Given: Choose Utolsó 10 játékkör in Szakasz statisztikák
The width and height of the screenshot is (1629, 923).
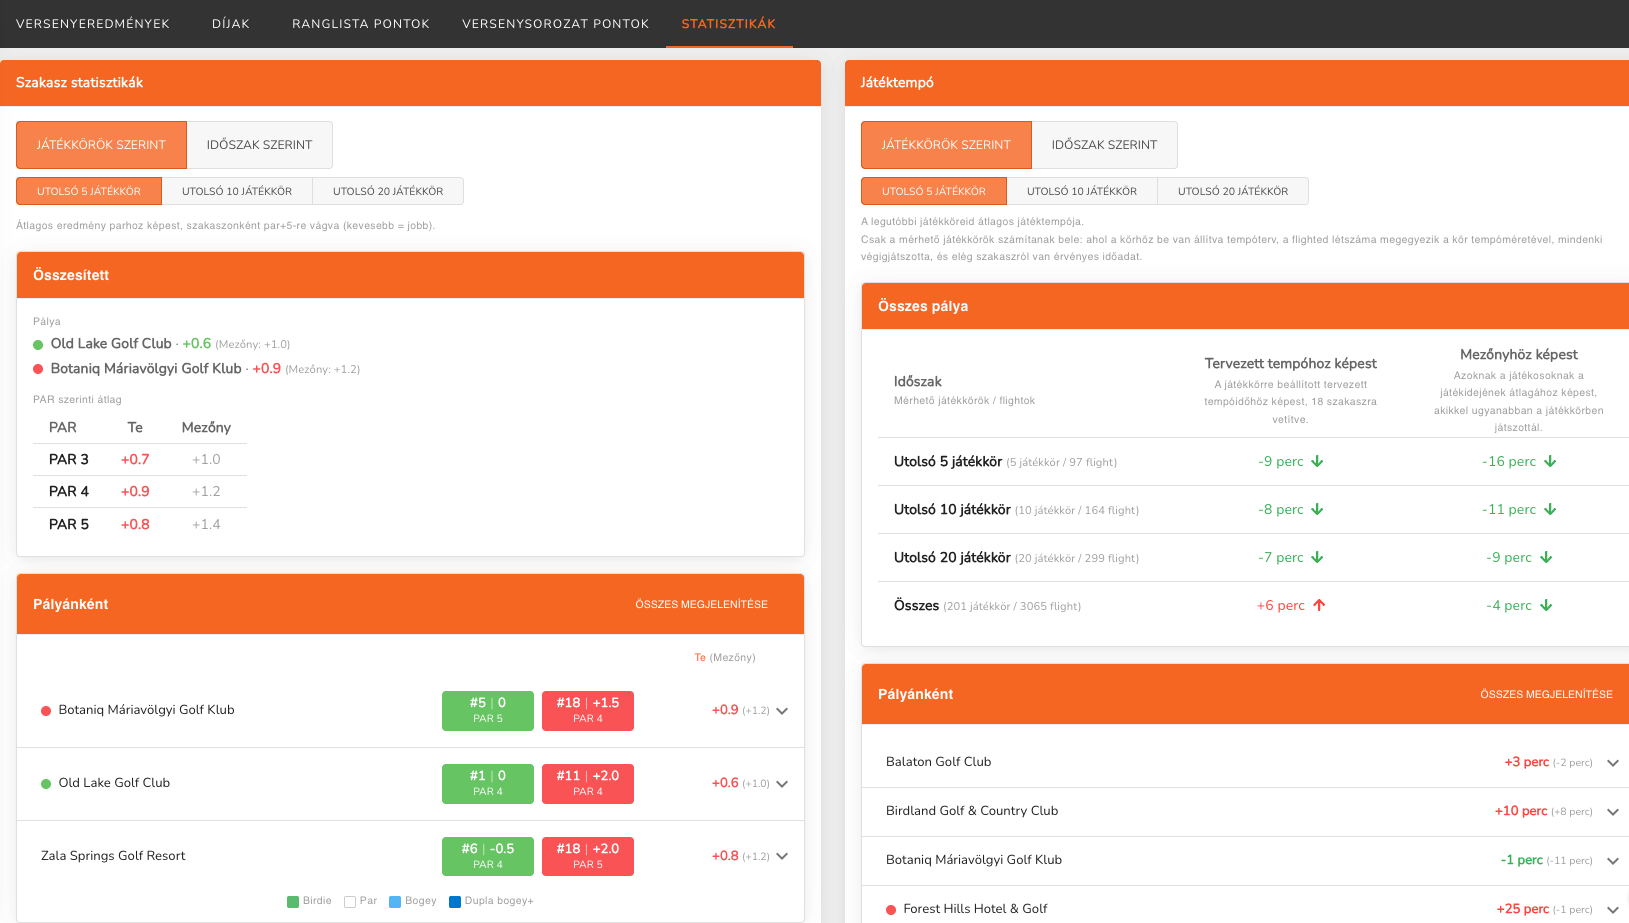Looking at the screenshot, I should coord(237,191).
